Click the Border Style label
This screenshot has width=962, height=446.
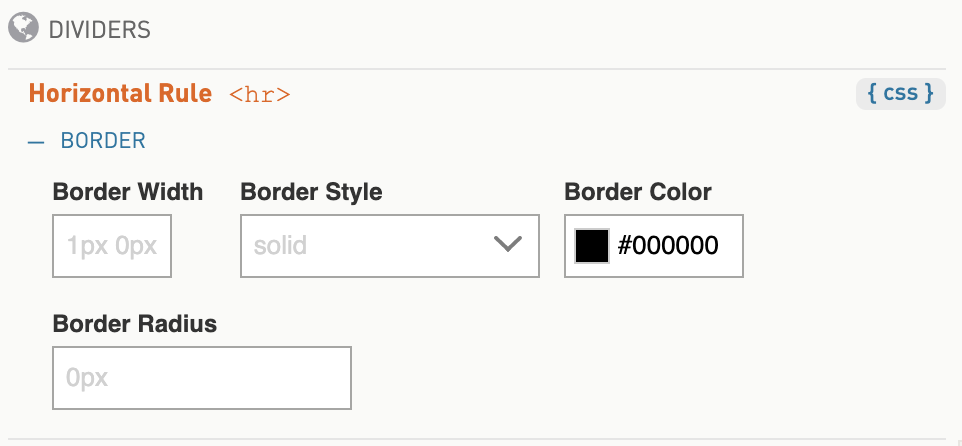pos(311,192)
